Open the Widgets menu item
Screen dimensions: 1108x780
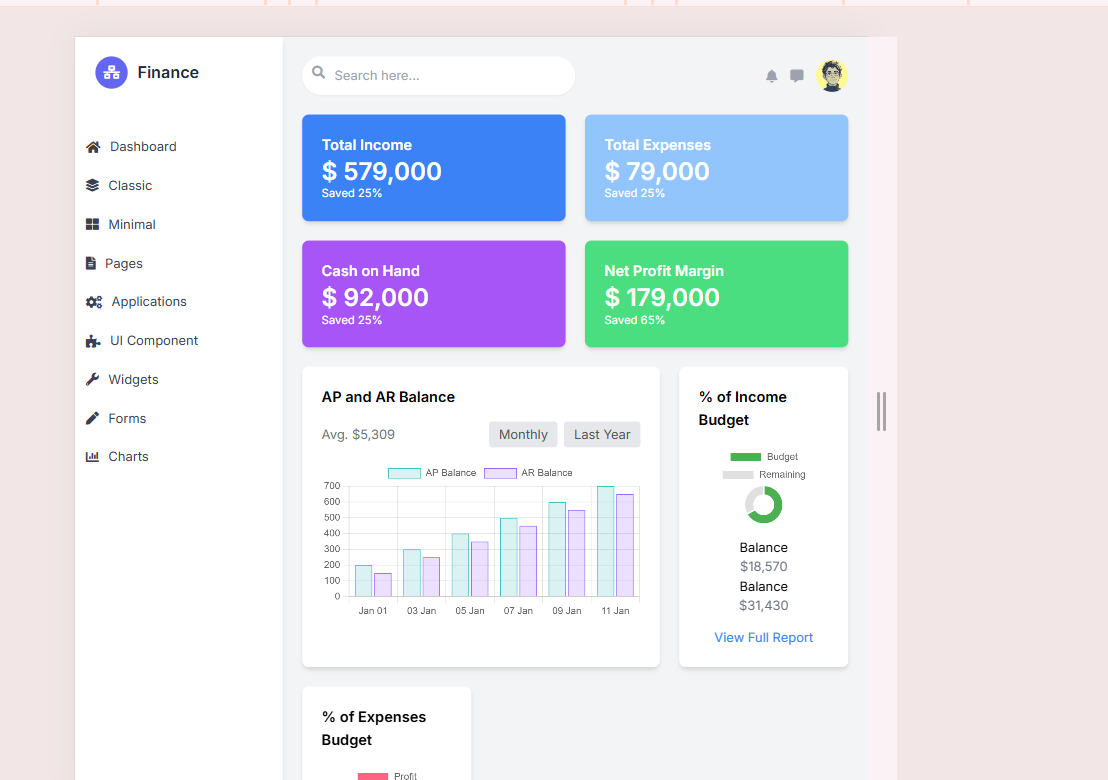coord(133,380)
